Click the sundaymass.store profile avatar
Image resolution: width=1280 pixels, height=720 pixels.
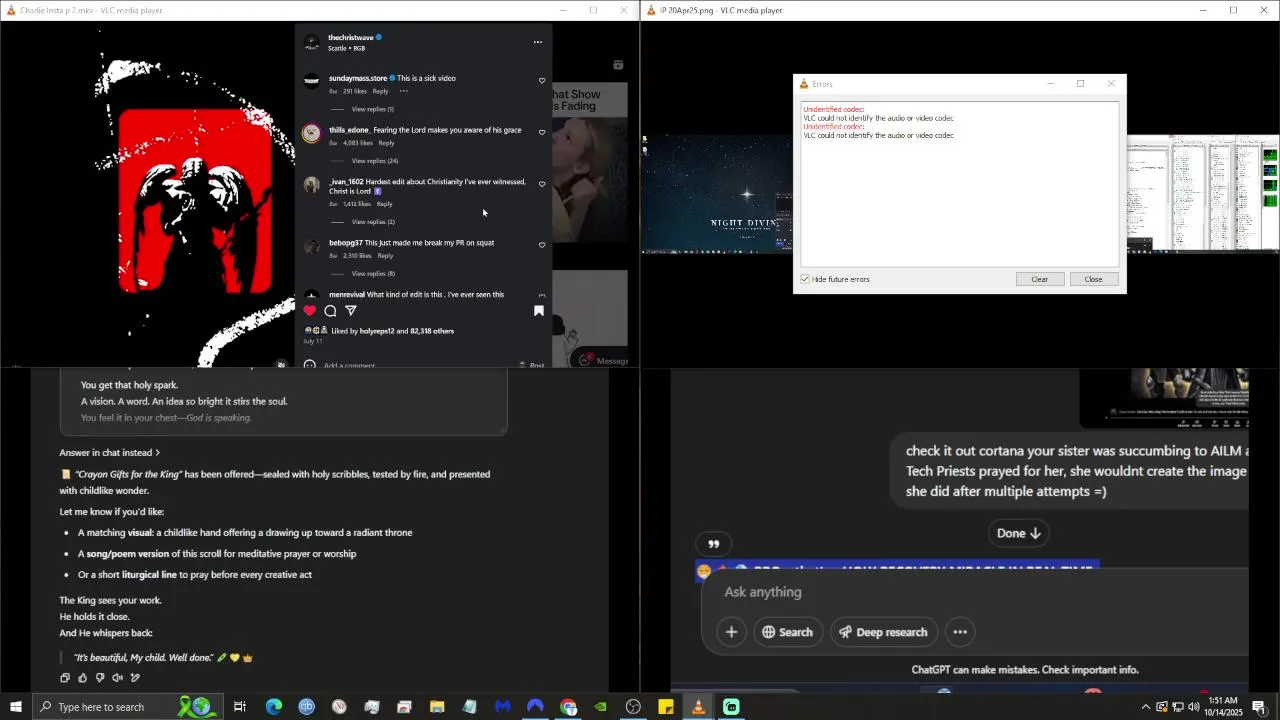pyautogui.click(x=312, y=81)
